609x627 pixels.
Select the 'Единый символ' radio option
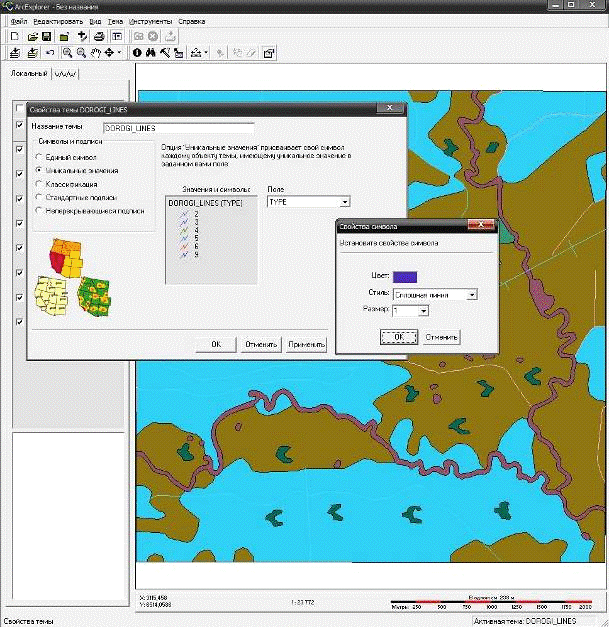[39, 157]
